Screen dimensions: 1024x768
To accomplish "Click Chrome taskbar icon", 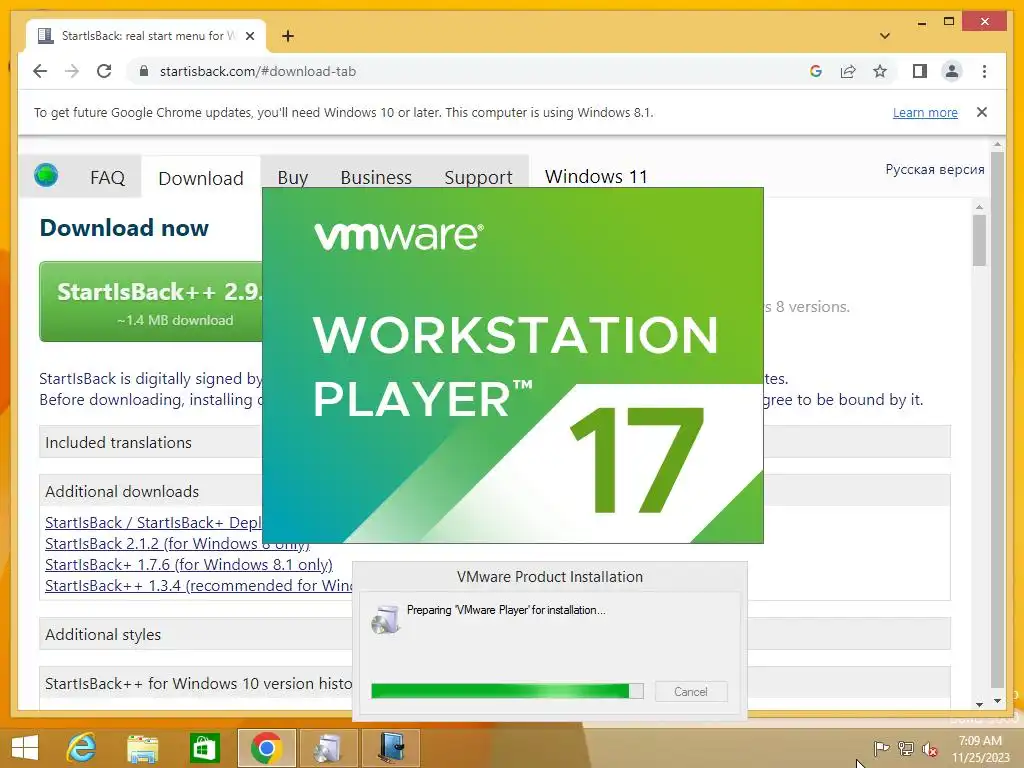I will click(x=266, y=748).
